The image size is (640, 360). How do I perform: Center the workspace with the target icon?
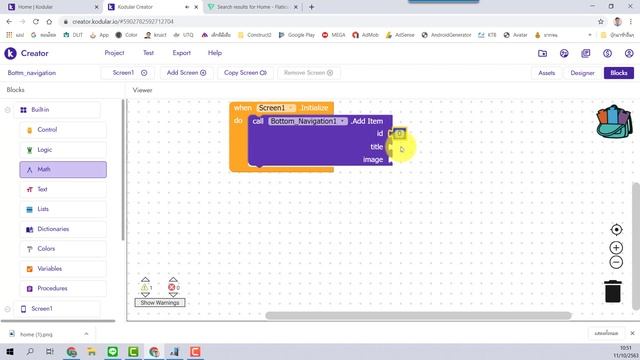click(616, 230)
